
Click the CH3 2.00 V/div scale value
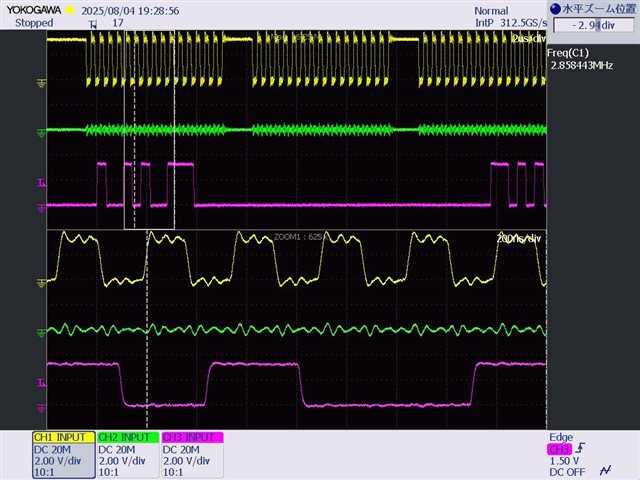187,461
